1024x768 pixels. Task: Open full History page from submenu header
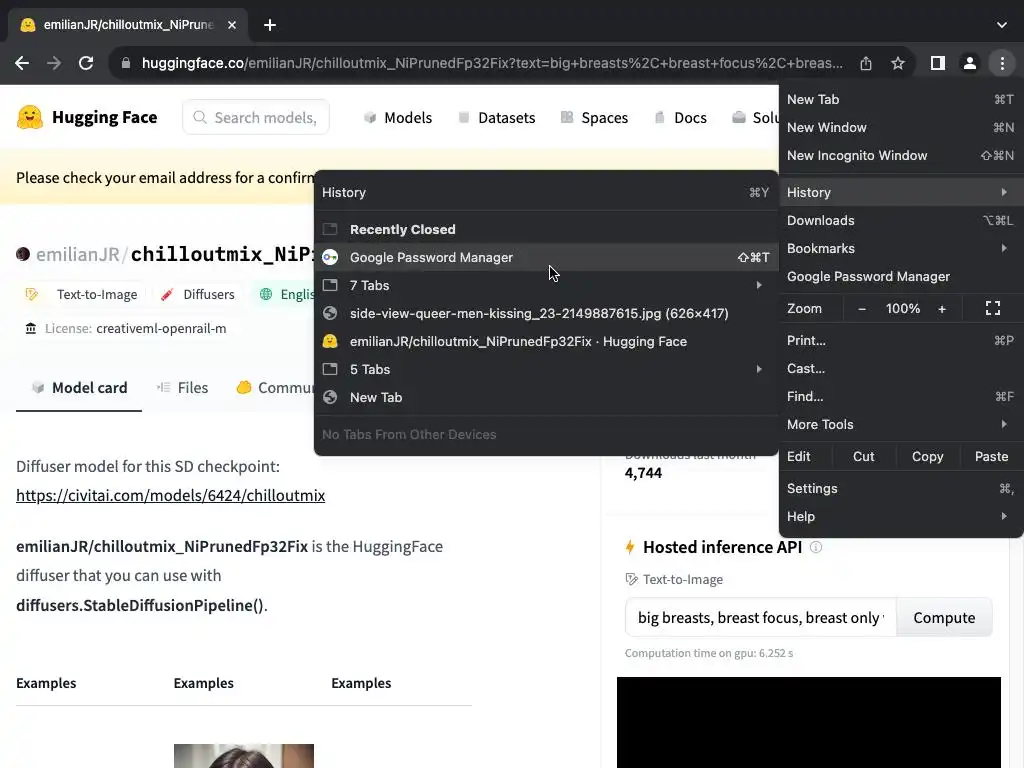coord(546,193)
